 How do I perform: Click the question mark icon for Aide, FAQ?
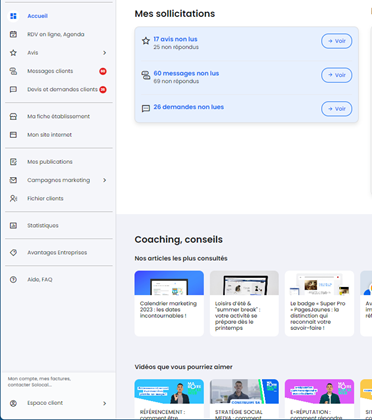[13, 280]
